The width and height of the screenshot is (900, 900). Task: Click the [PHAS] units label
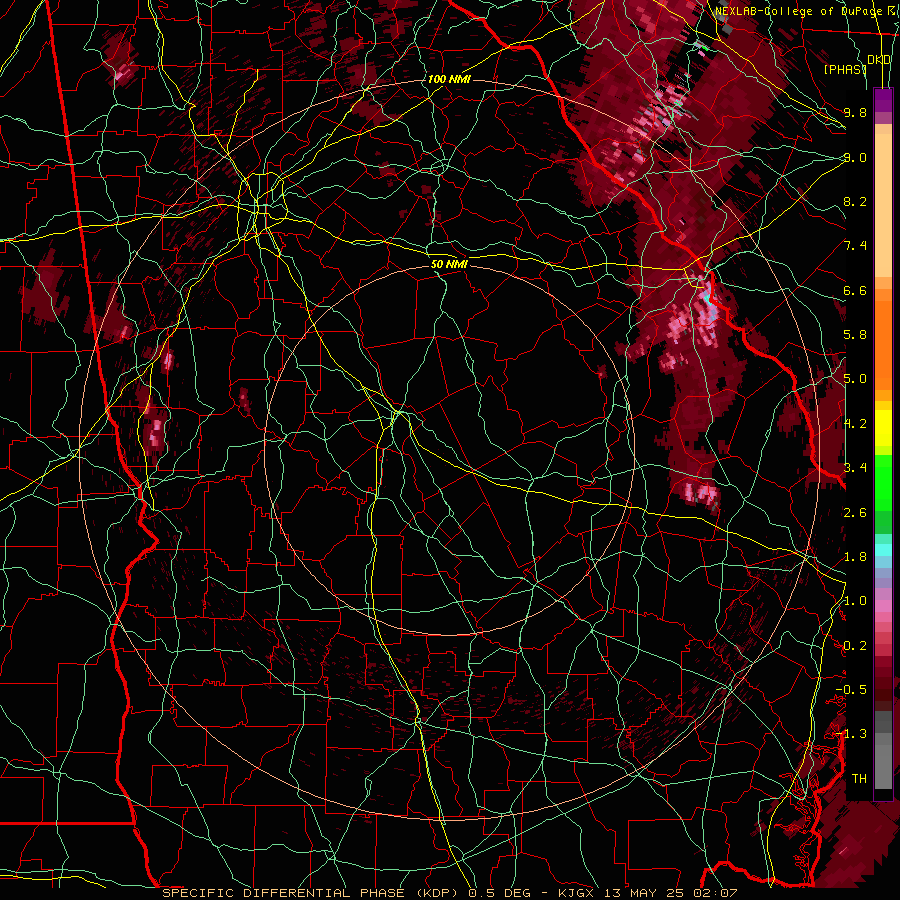tap(845, 69)
